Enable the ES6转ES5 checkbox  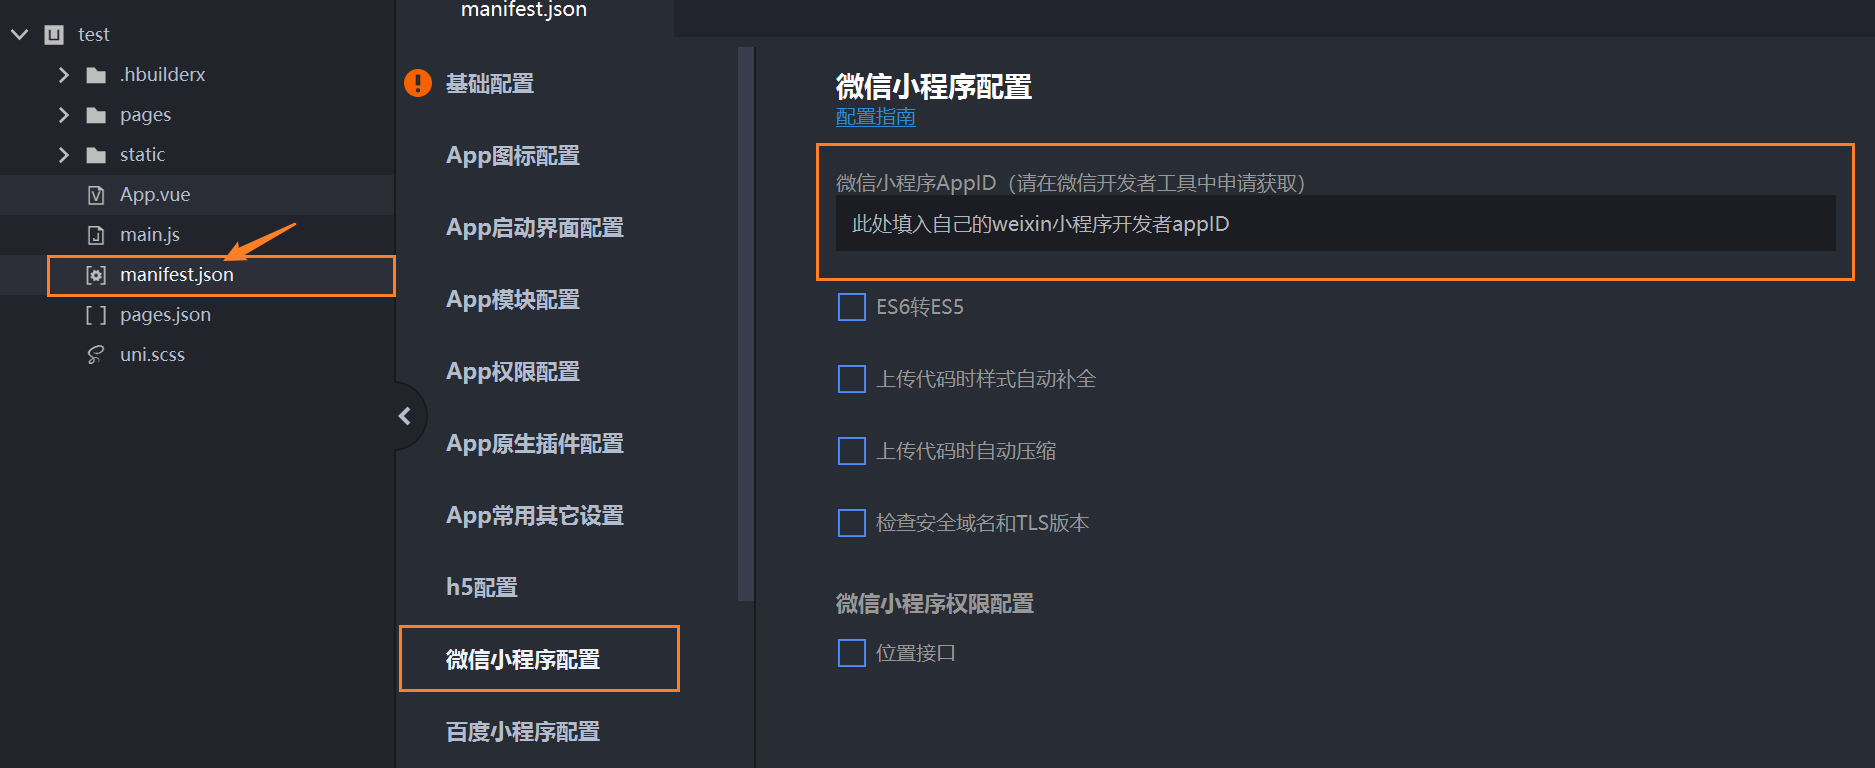tap(850, 307)
